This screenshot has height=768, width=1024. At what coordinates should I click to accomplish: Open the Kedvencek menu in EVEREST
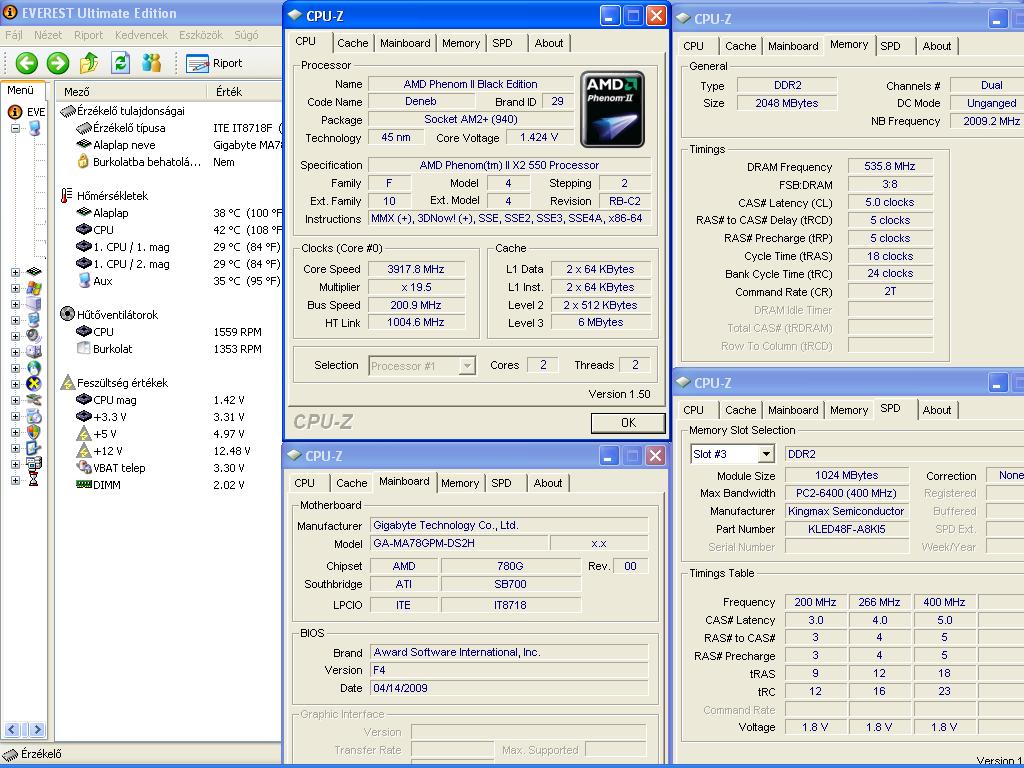[141, 35]
